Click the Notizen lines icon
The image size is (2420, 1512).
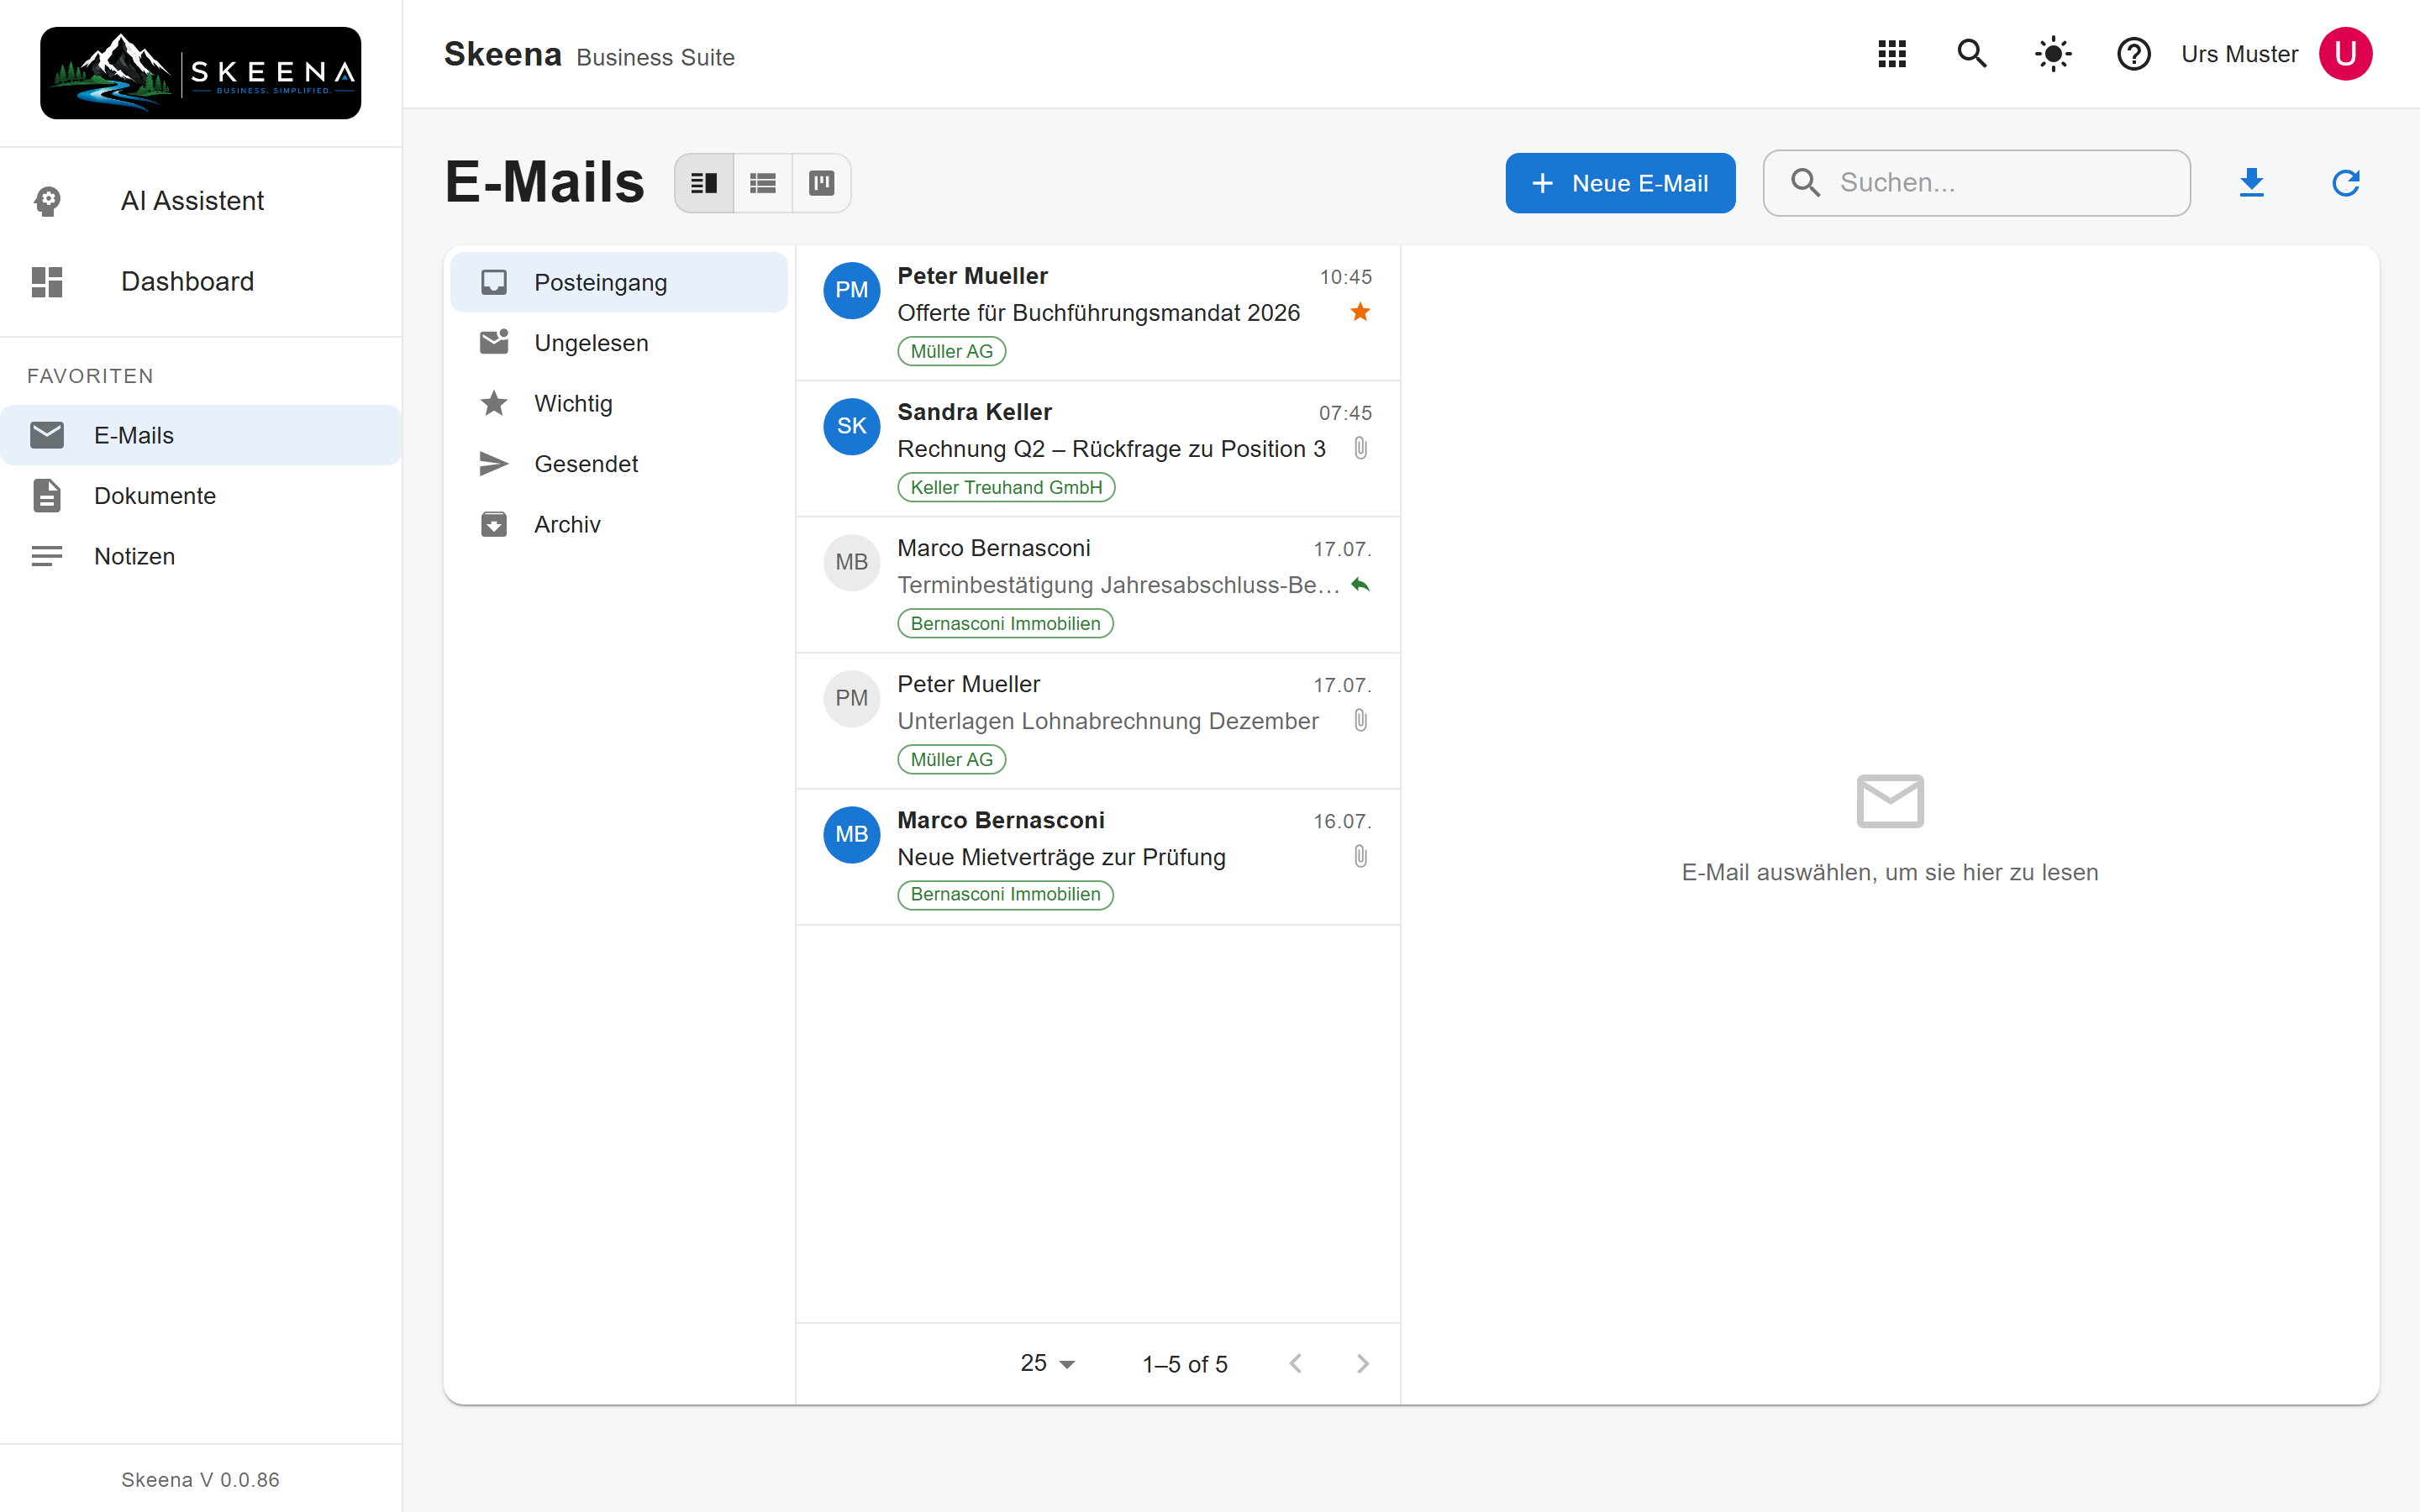pyautogui.click(x=47, y=556)
